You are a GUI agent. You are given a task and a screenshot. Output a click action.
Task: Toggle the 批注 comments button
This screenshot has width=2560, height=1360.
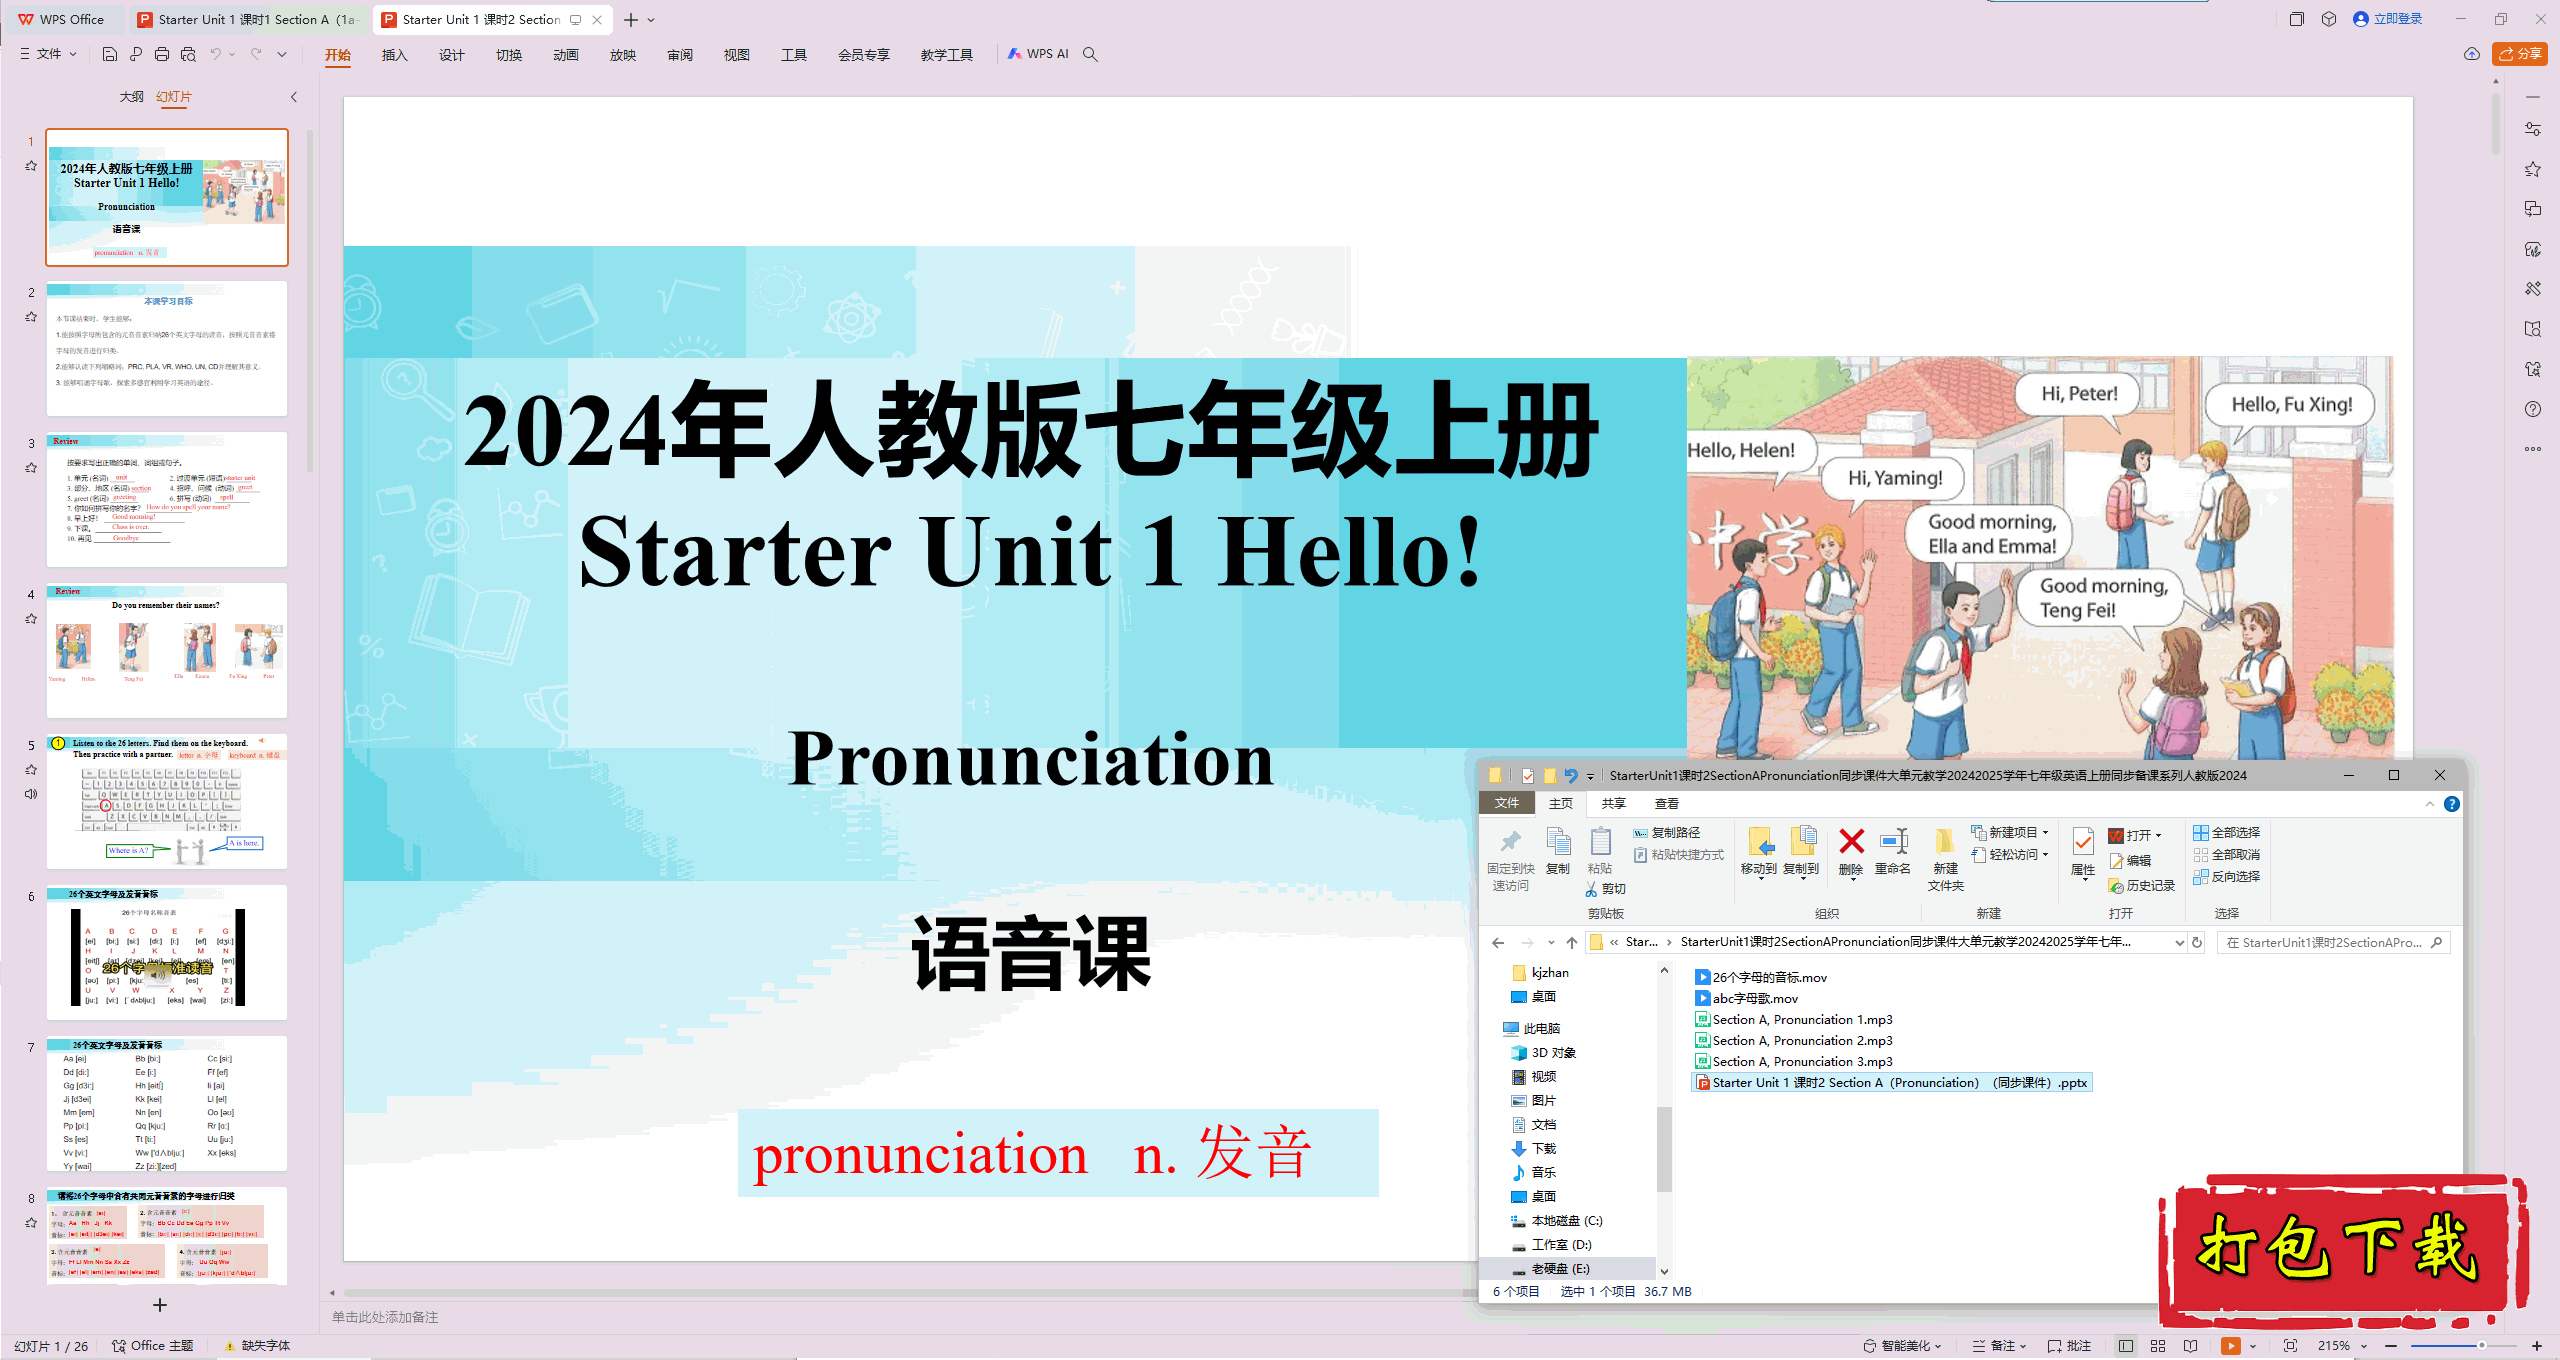click(x=2069, y=1346)
